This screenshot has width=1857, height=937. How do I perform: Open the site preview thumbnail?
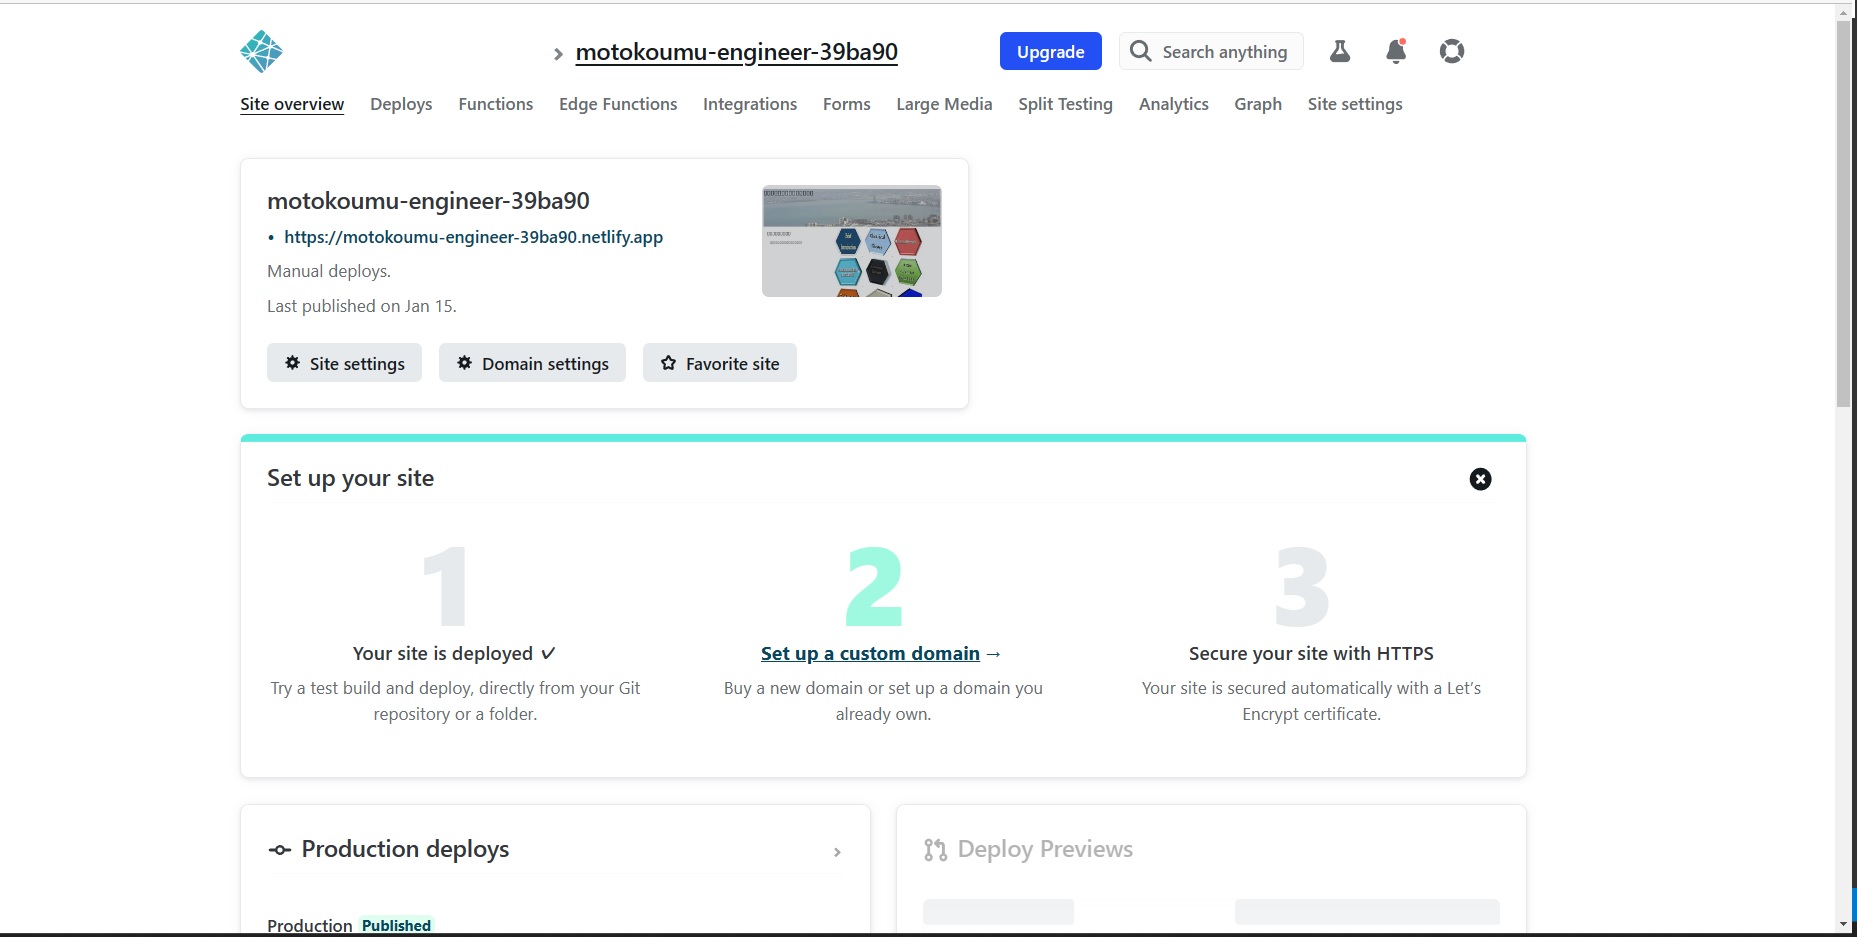851,241
